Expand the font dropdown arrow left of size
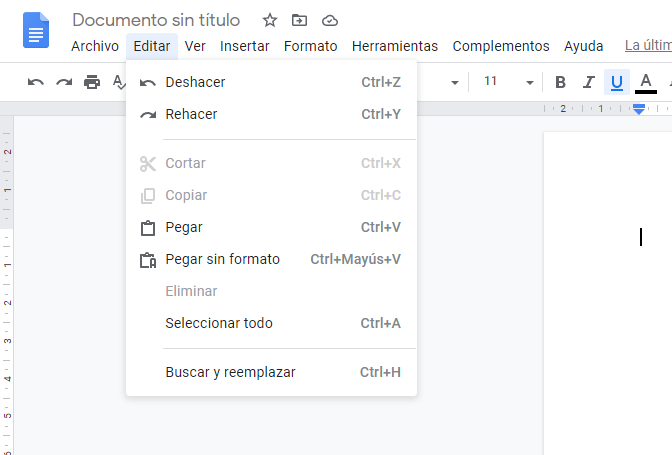The width and height of the screenshot is (672, 455). tap(455, 82)
